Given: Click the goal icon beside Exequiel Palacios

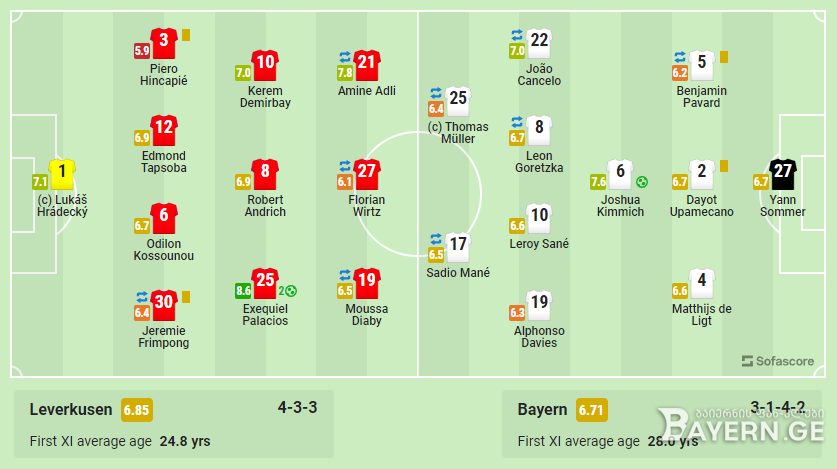Looking at the screenshot, I should [291, 291].
